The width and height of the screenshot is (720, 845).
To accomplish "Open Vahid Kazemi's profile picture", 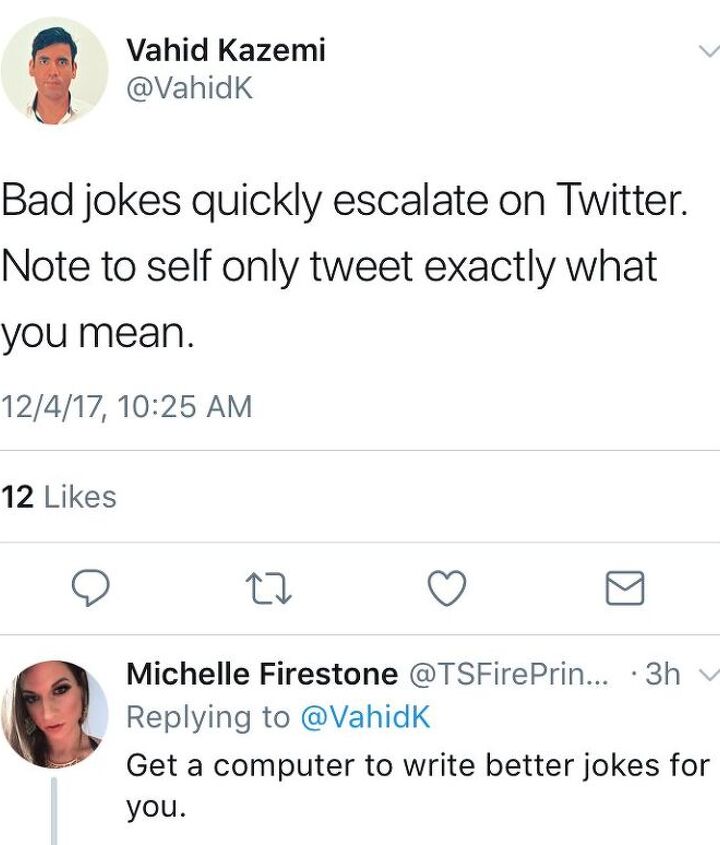I will [54, 71].
